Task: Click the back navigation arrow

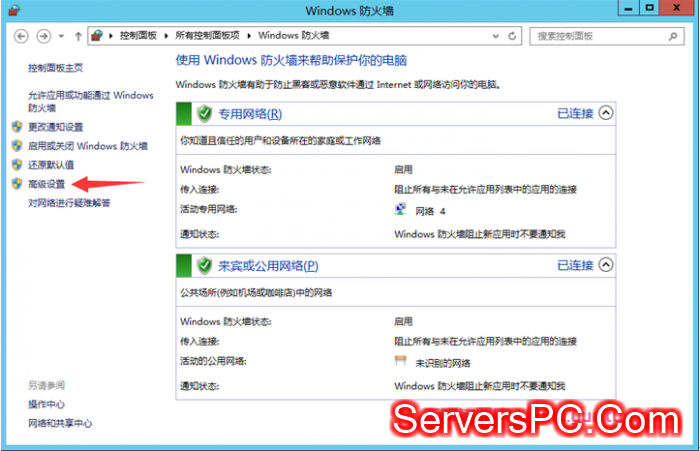Action: pyautogui.click(x=21, y=36)
